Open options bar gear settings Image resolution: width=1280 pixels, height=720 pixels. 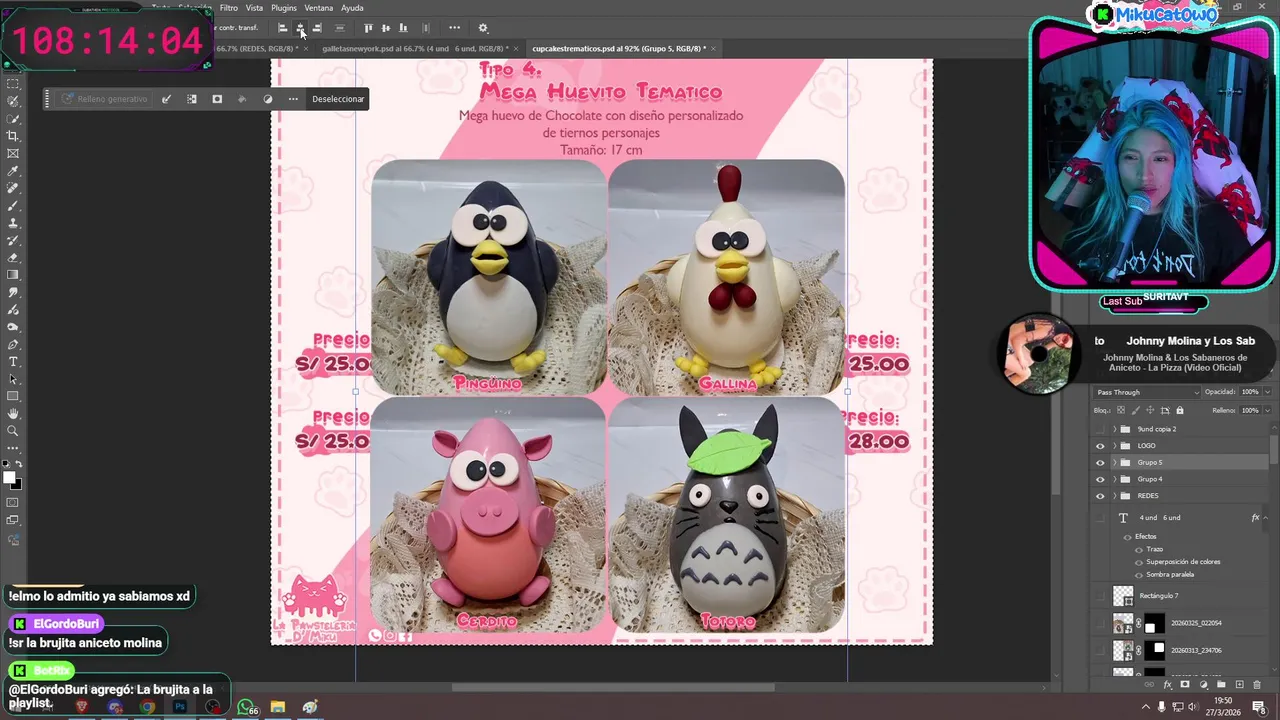[483, 28]
